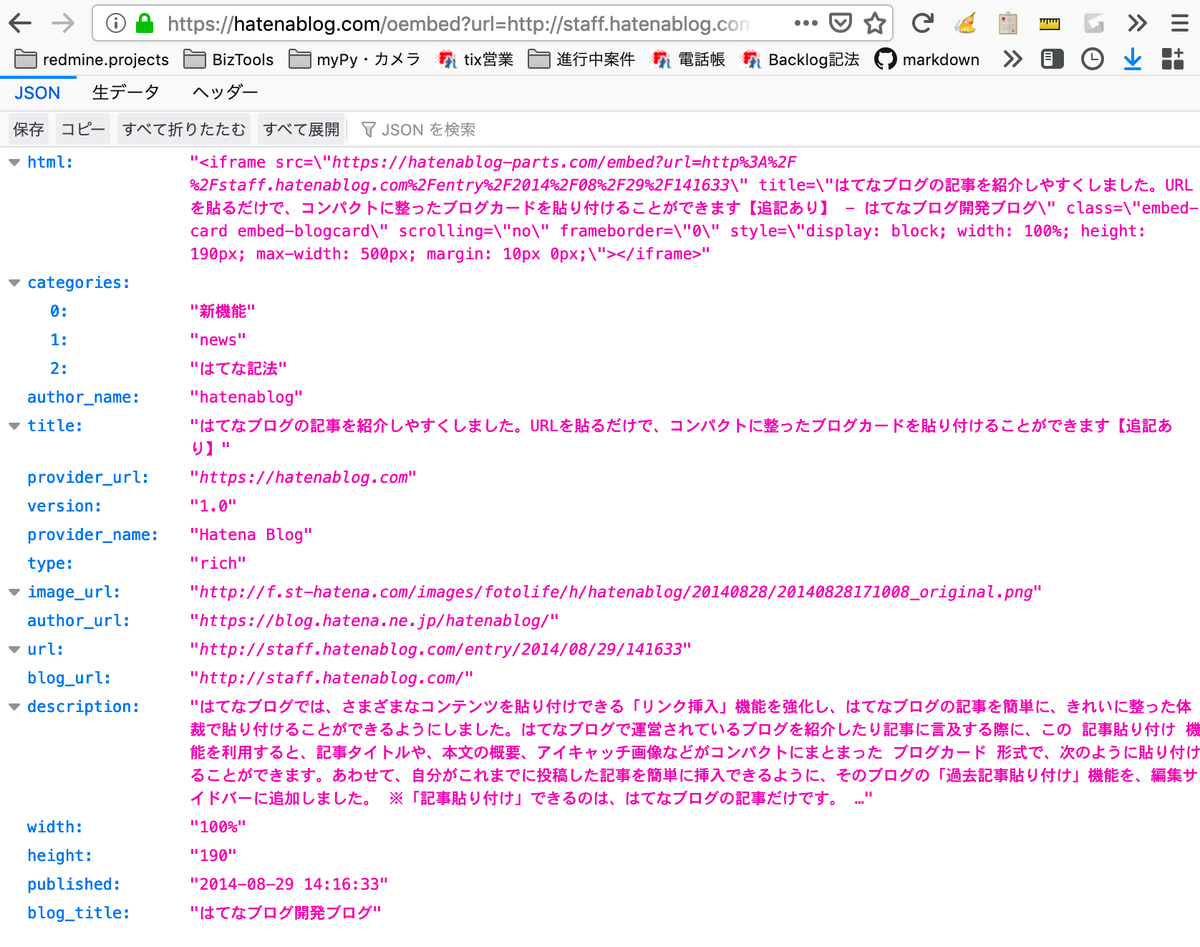Select the "新機能" category value
1200x947 pixels.
point(223,311)
